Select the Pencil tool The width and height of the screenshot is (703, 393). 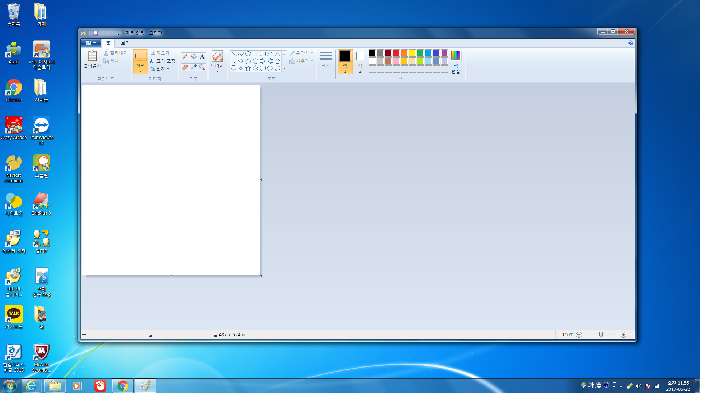(185, 56)
